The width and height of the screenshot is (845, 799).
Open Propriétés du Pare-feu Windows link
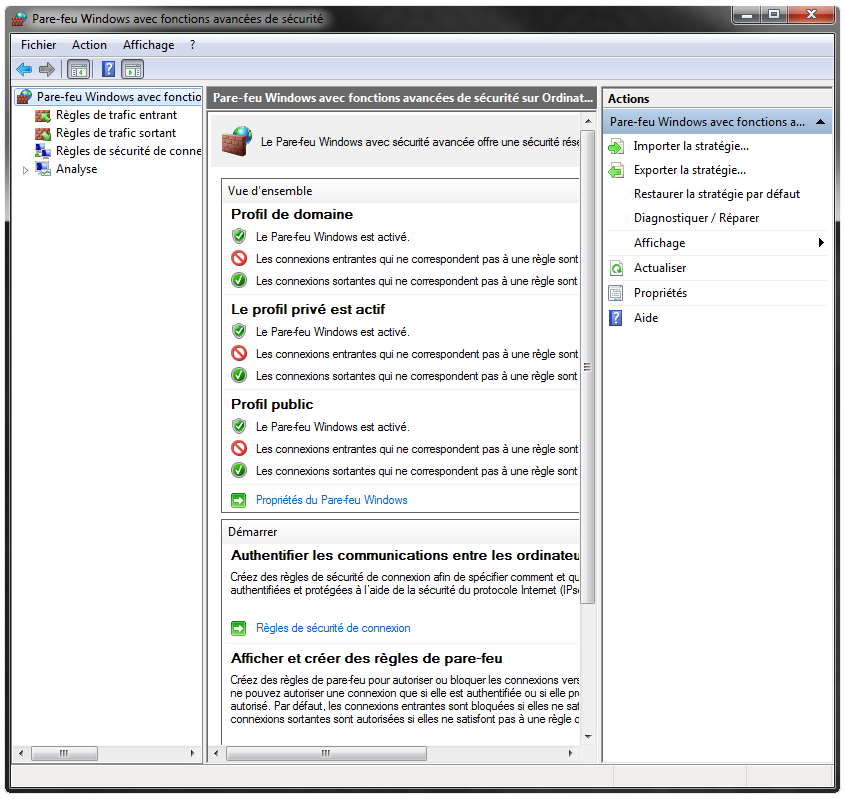coord(331,500)
